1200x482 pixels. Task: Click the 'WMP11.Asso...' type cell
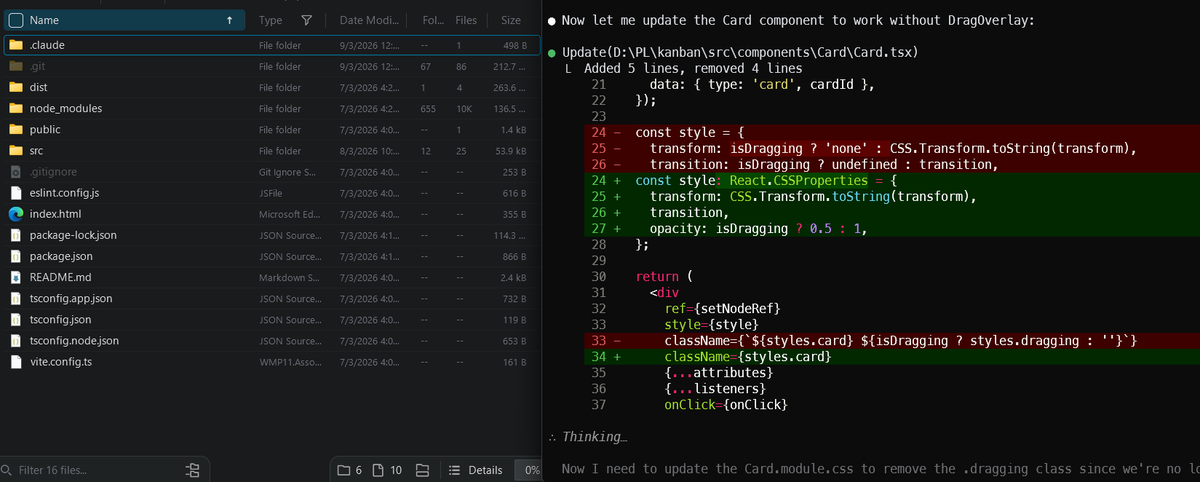click(290, 361)
